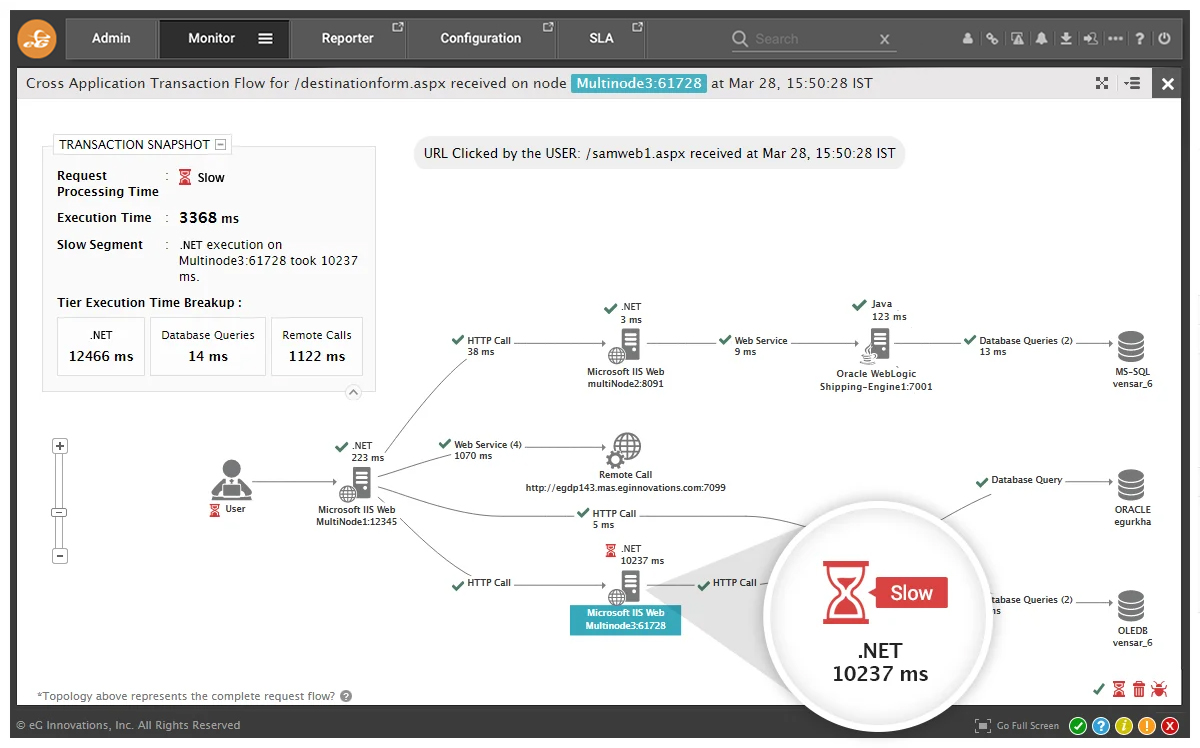Close the Cross Application Transaction Flow window
This screenshot has width=1200, height=748.
click(x=1167, y=84)
